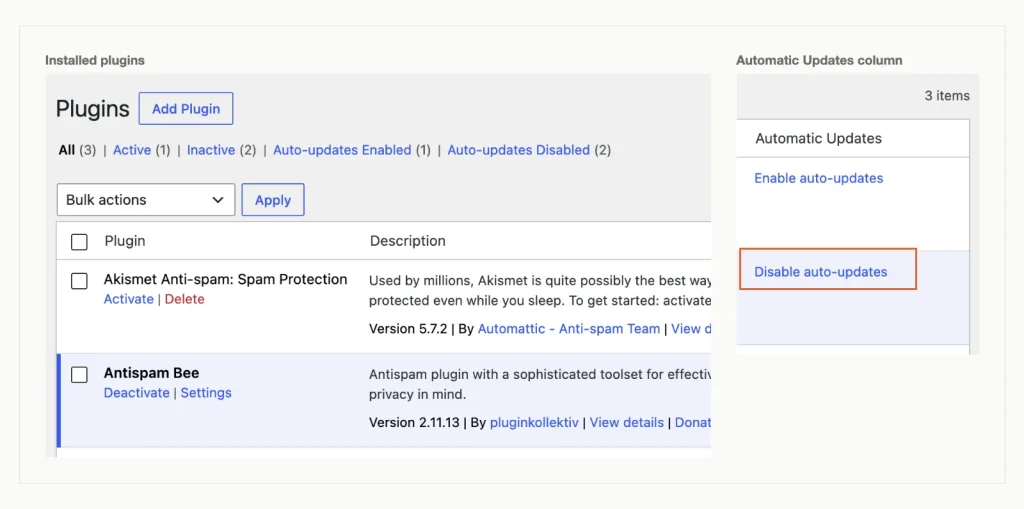Click Enable auto-updates link
Image resolution: width=1024 pixels, height=509 pixels.
tap(818, 178)
